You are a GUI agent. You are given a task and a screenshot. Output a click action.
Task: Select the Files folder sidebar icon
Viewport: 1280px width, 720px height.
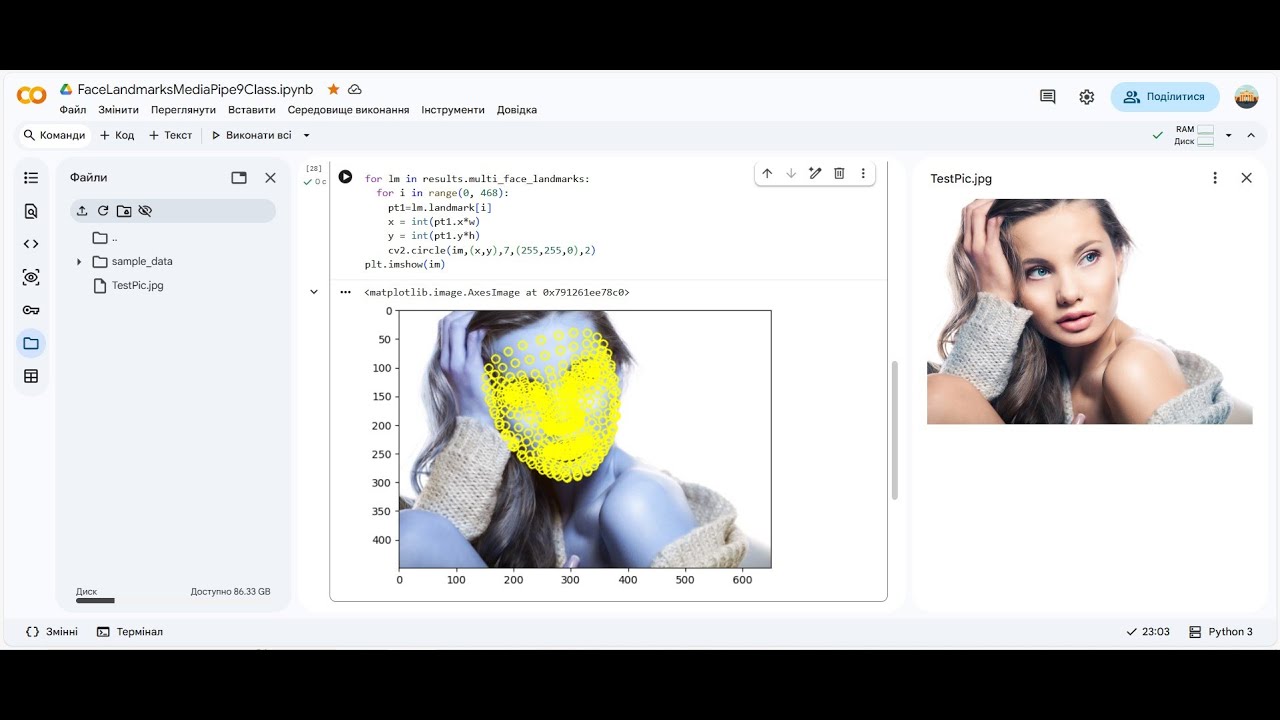coord(31,343)
